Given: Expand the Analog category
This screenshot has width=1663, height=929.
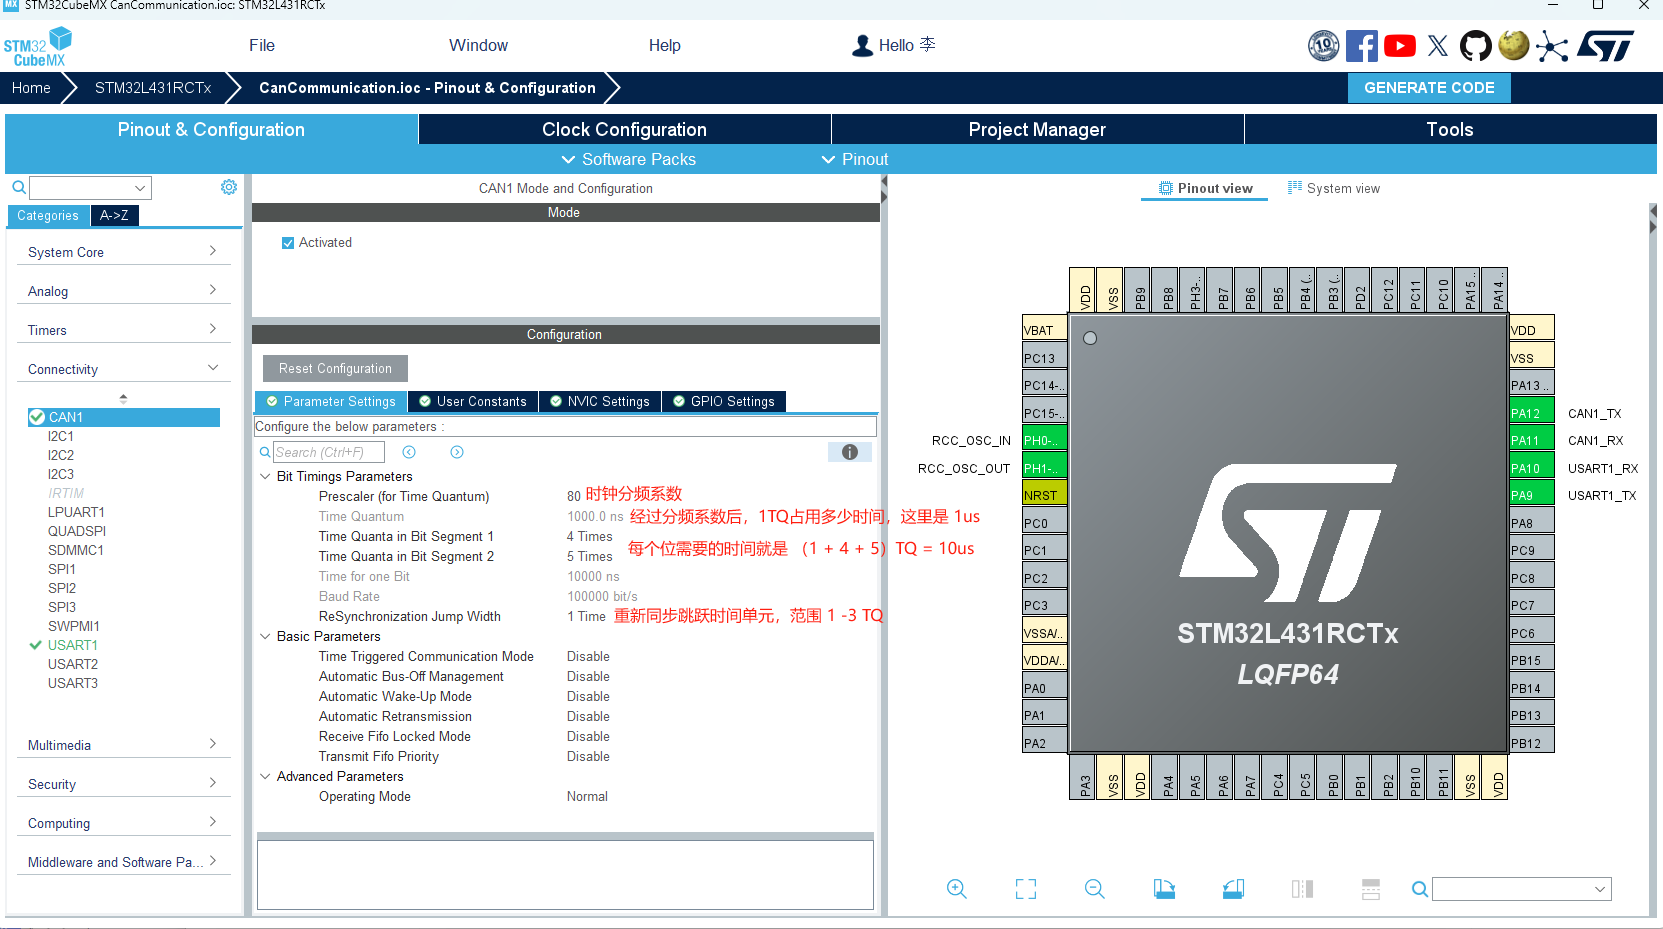Looking at the screenshot, I should pyautogui.click(x=123, y=291).
